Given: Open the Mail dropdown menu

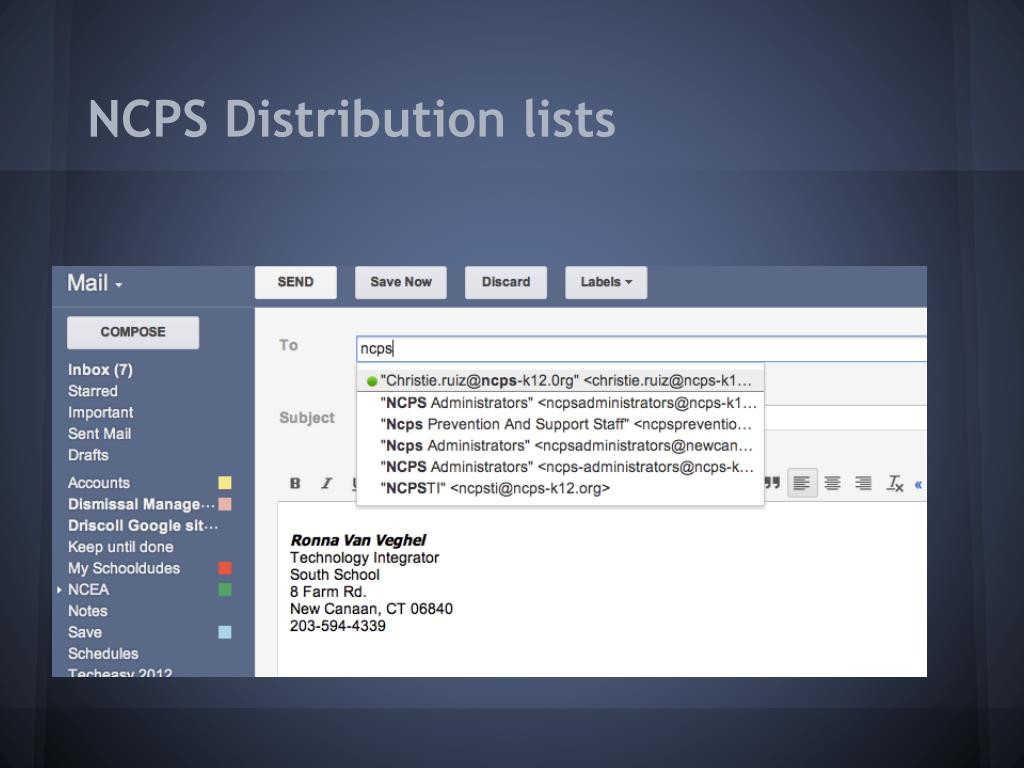Looking at the screenshot, I should (94, 283).
